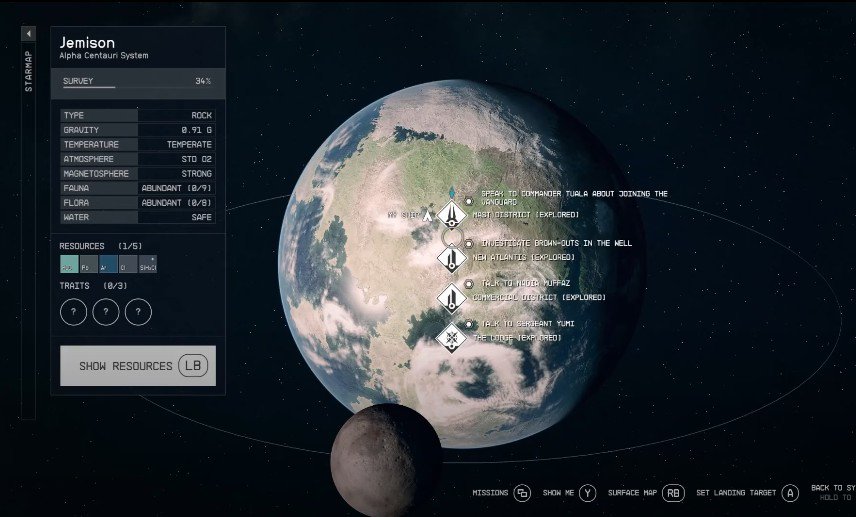The image size is (856, 517).
Task: Click 'New Atlantis [Explored]' label
Action: [524, 258]
